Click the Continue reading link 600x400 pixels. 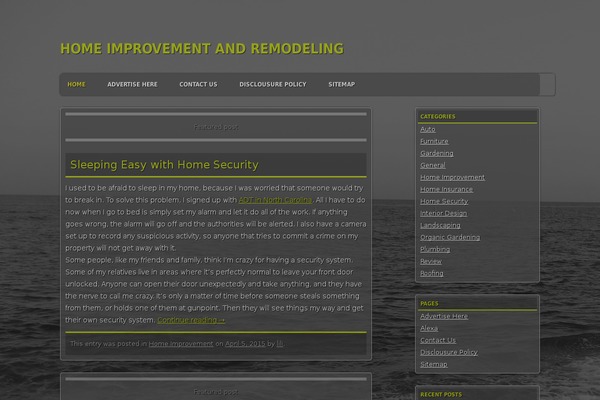[x=191, y=320]
